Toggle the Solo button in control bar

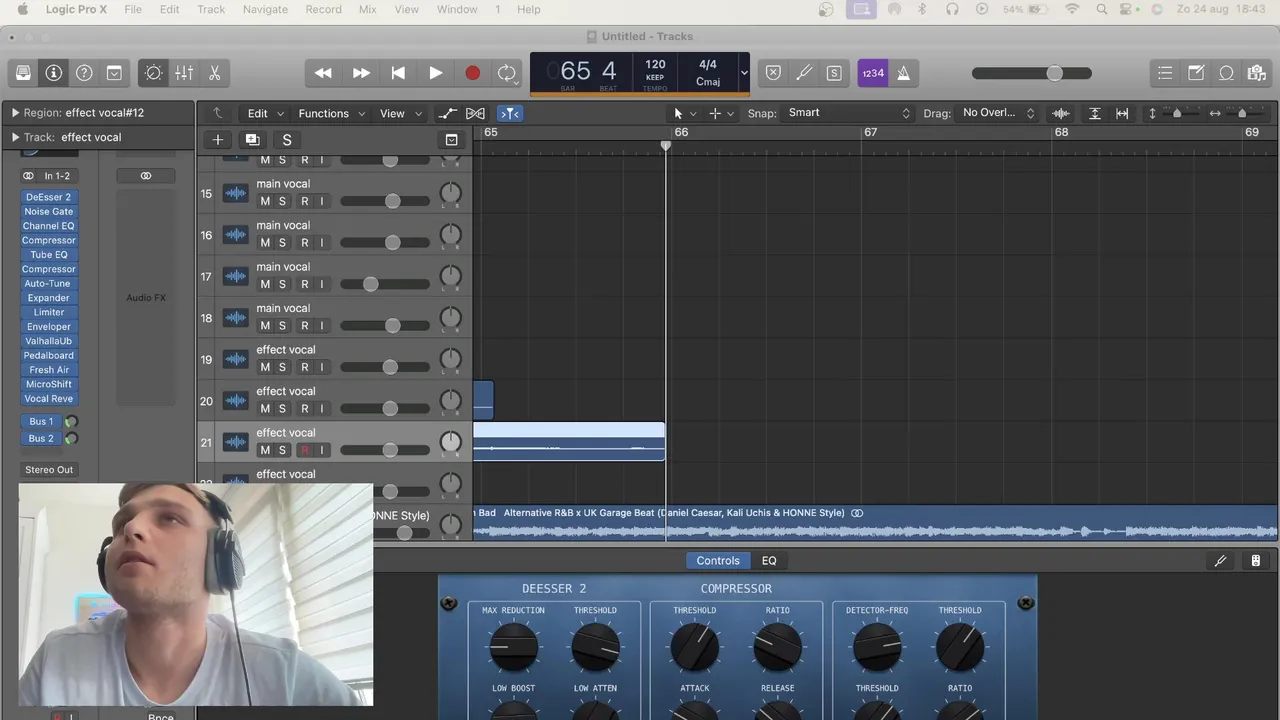click(834, 73)
